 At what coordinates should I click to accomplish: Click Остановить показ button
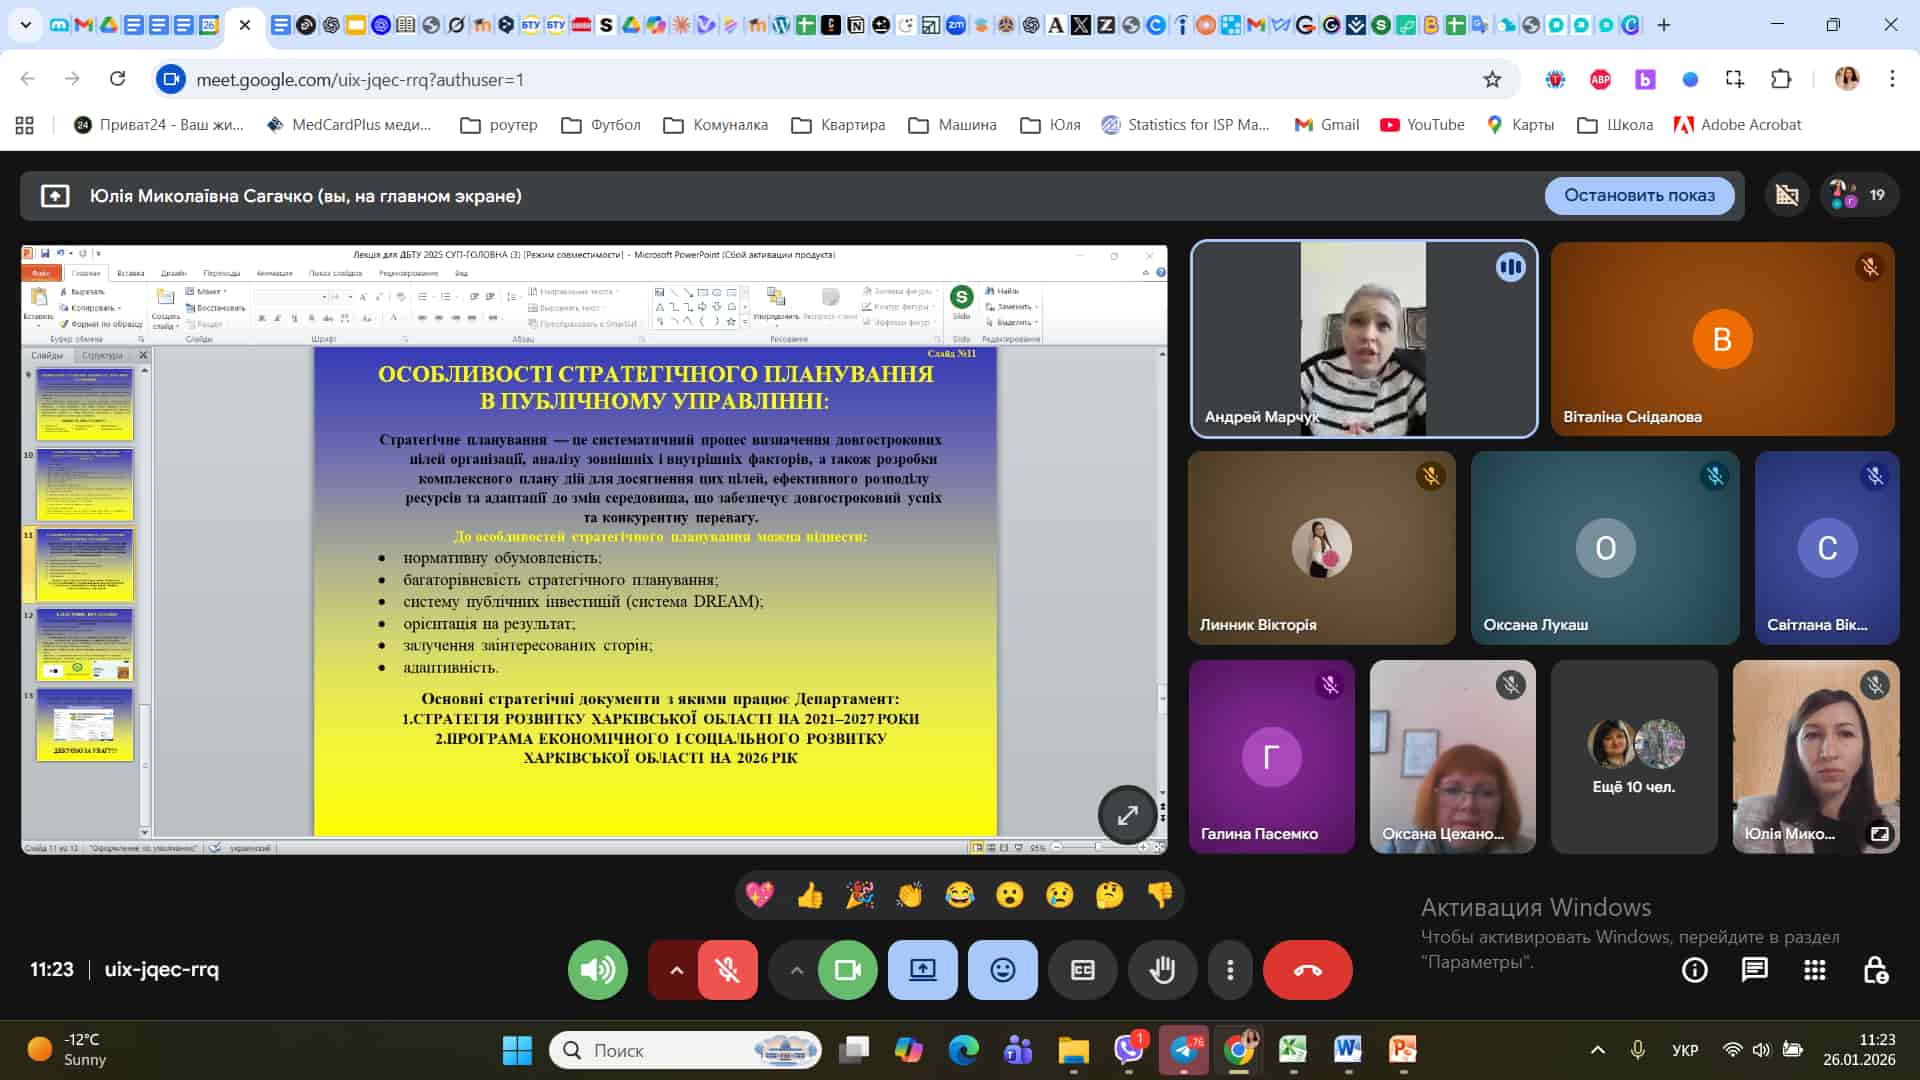point(1639,196)
